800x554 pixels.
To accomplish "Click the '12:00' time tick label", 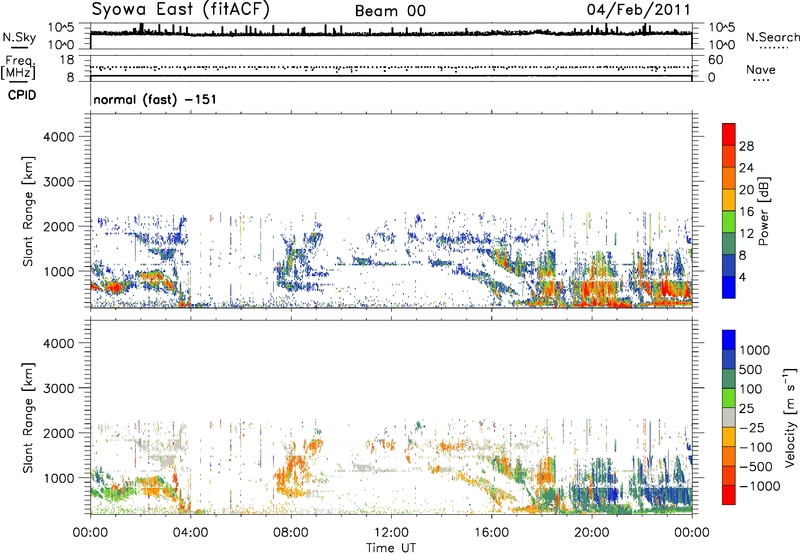I will pos(391,533).
